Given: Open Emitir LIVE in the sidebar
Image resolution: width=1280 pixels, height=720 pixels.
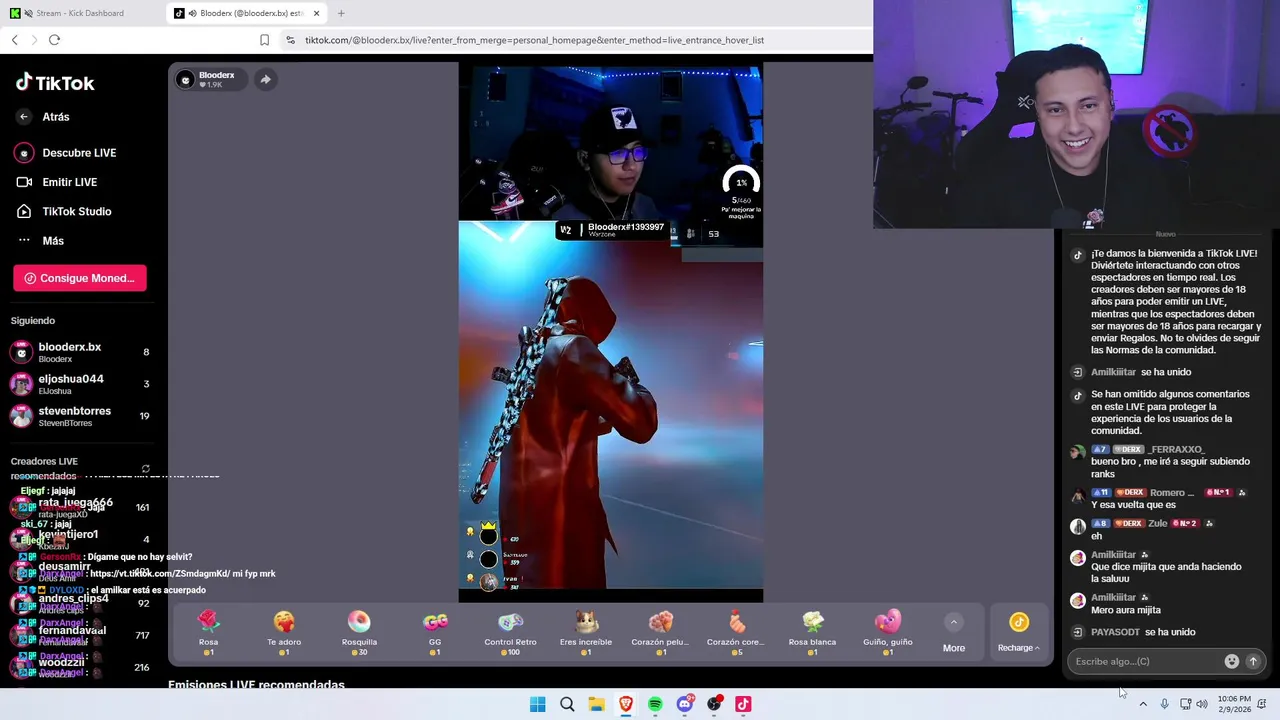Looking at the screenshot, I should pos(57,182).
